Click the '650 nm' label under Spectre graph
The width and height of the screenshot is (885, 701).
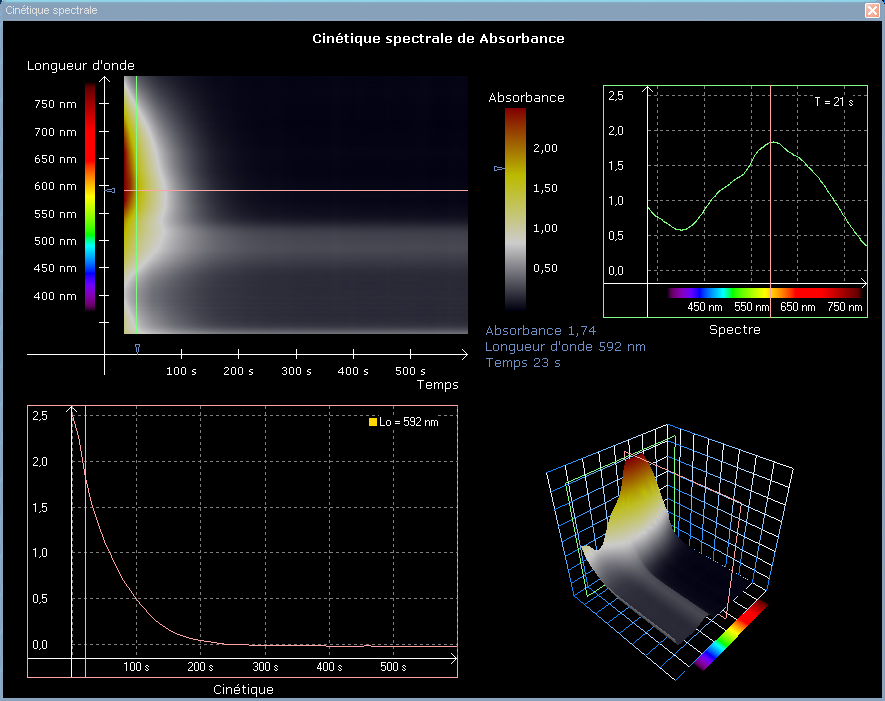[x=798, y=307]
